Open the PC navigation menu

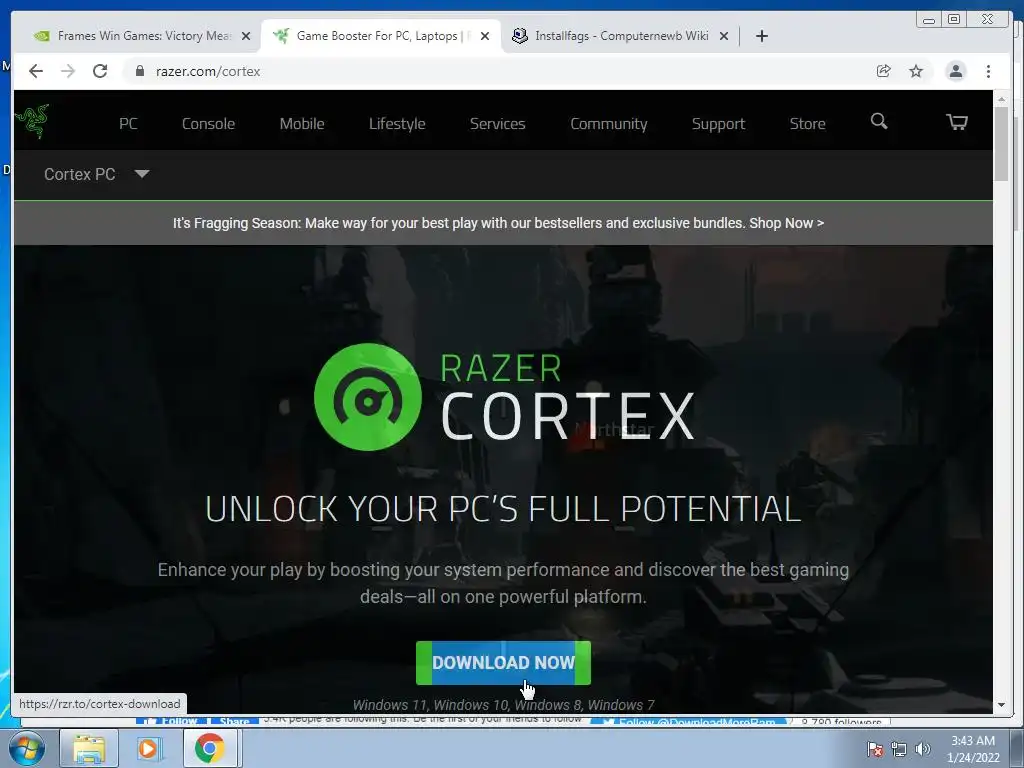pos(128,123)
